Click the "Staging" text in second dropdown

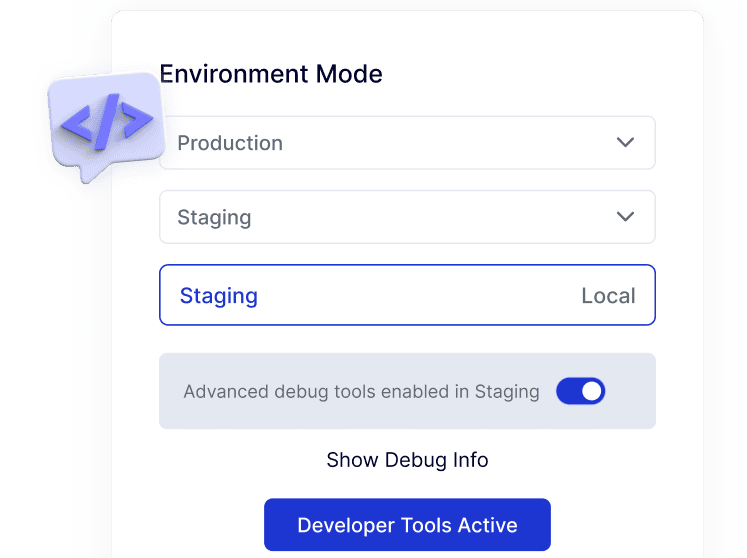coord(214,217)
